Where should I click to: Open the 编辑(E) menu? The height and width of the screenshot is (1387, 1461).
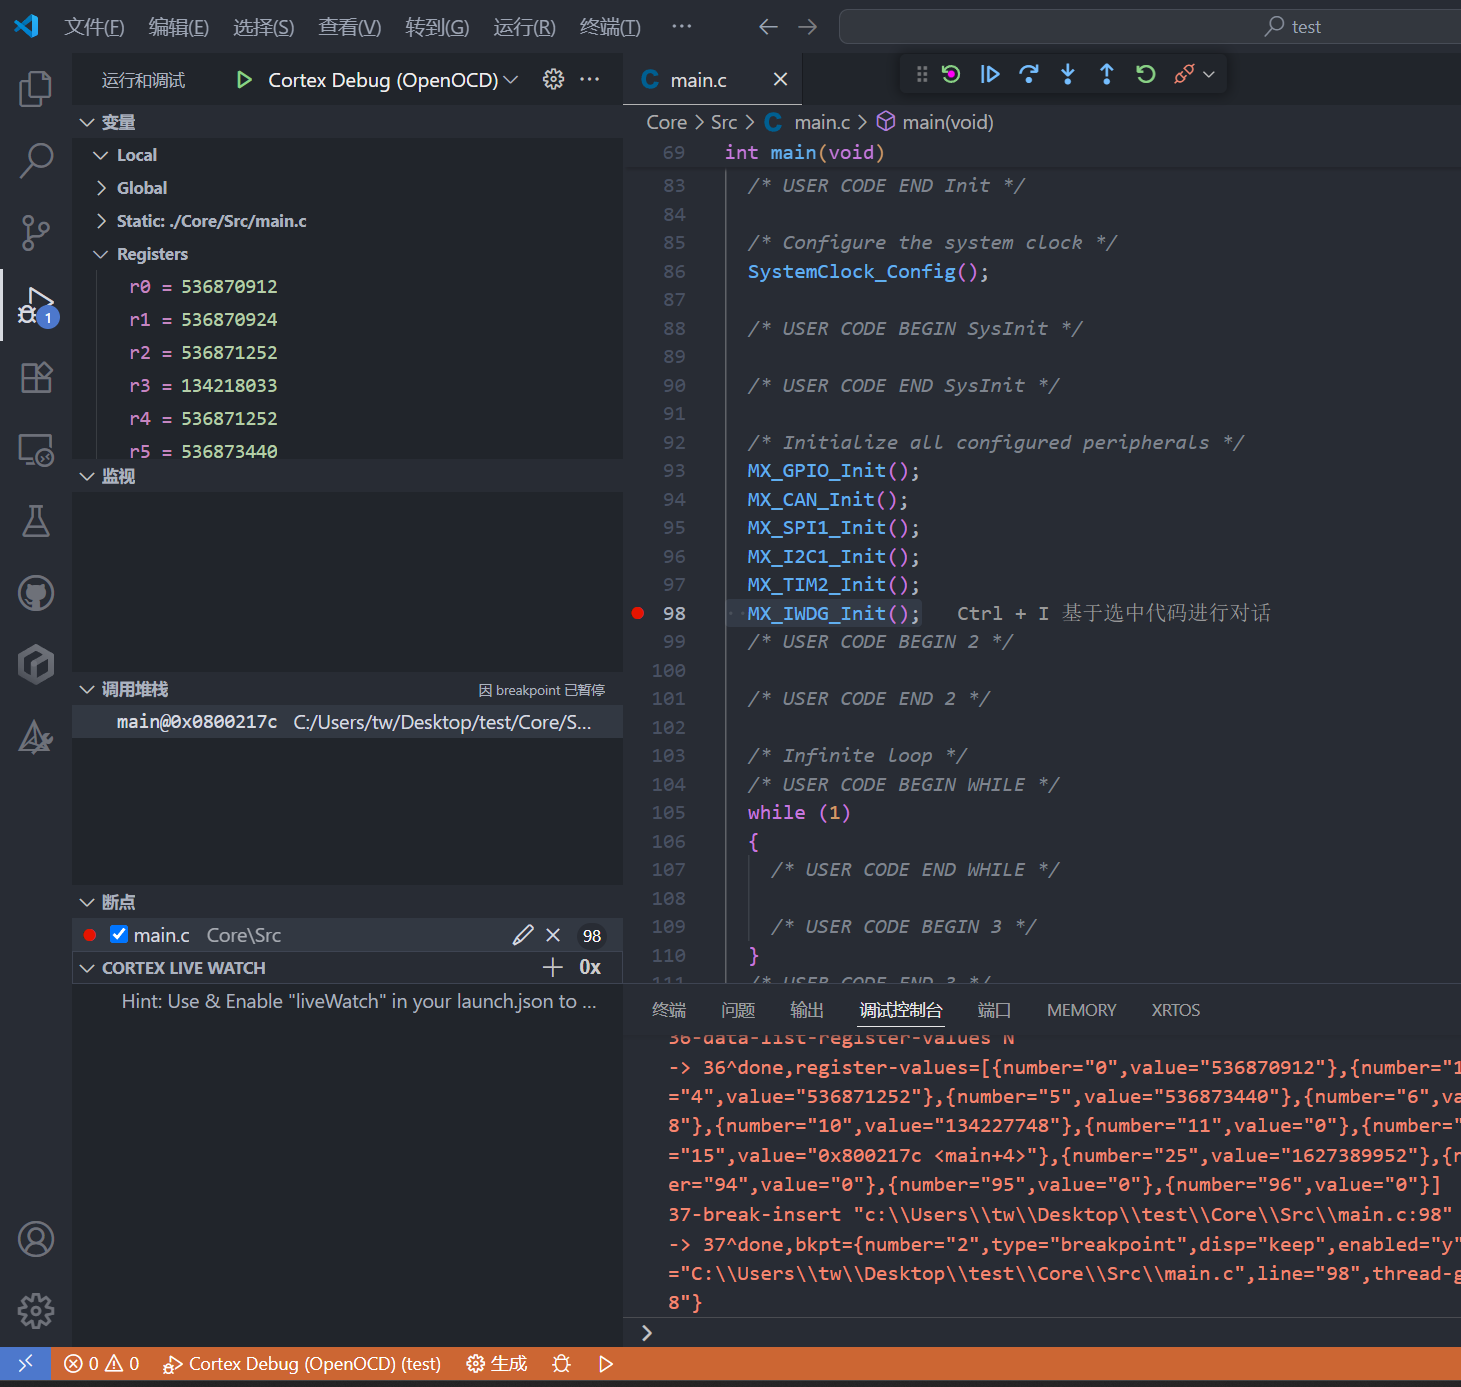point(179,27)
